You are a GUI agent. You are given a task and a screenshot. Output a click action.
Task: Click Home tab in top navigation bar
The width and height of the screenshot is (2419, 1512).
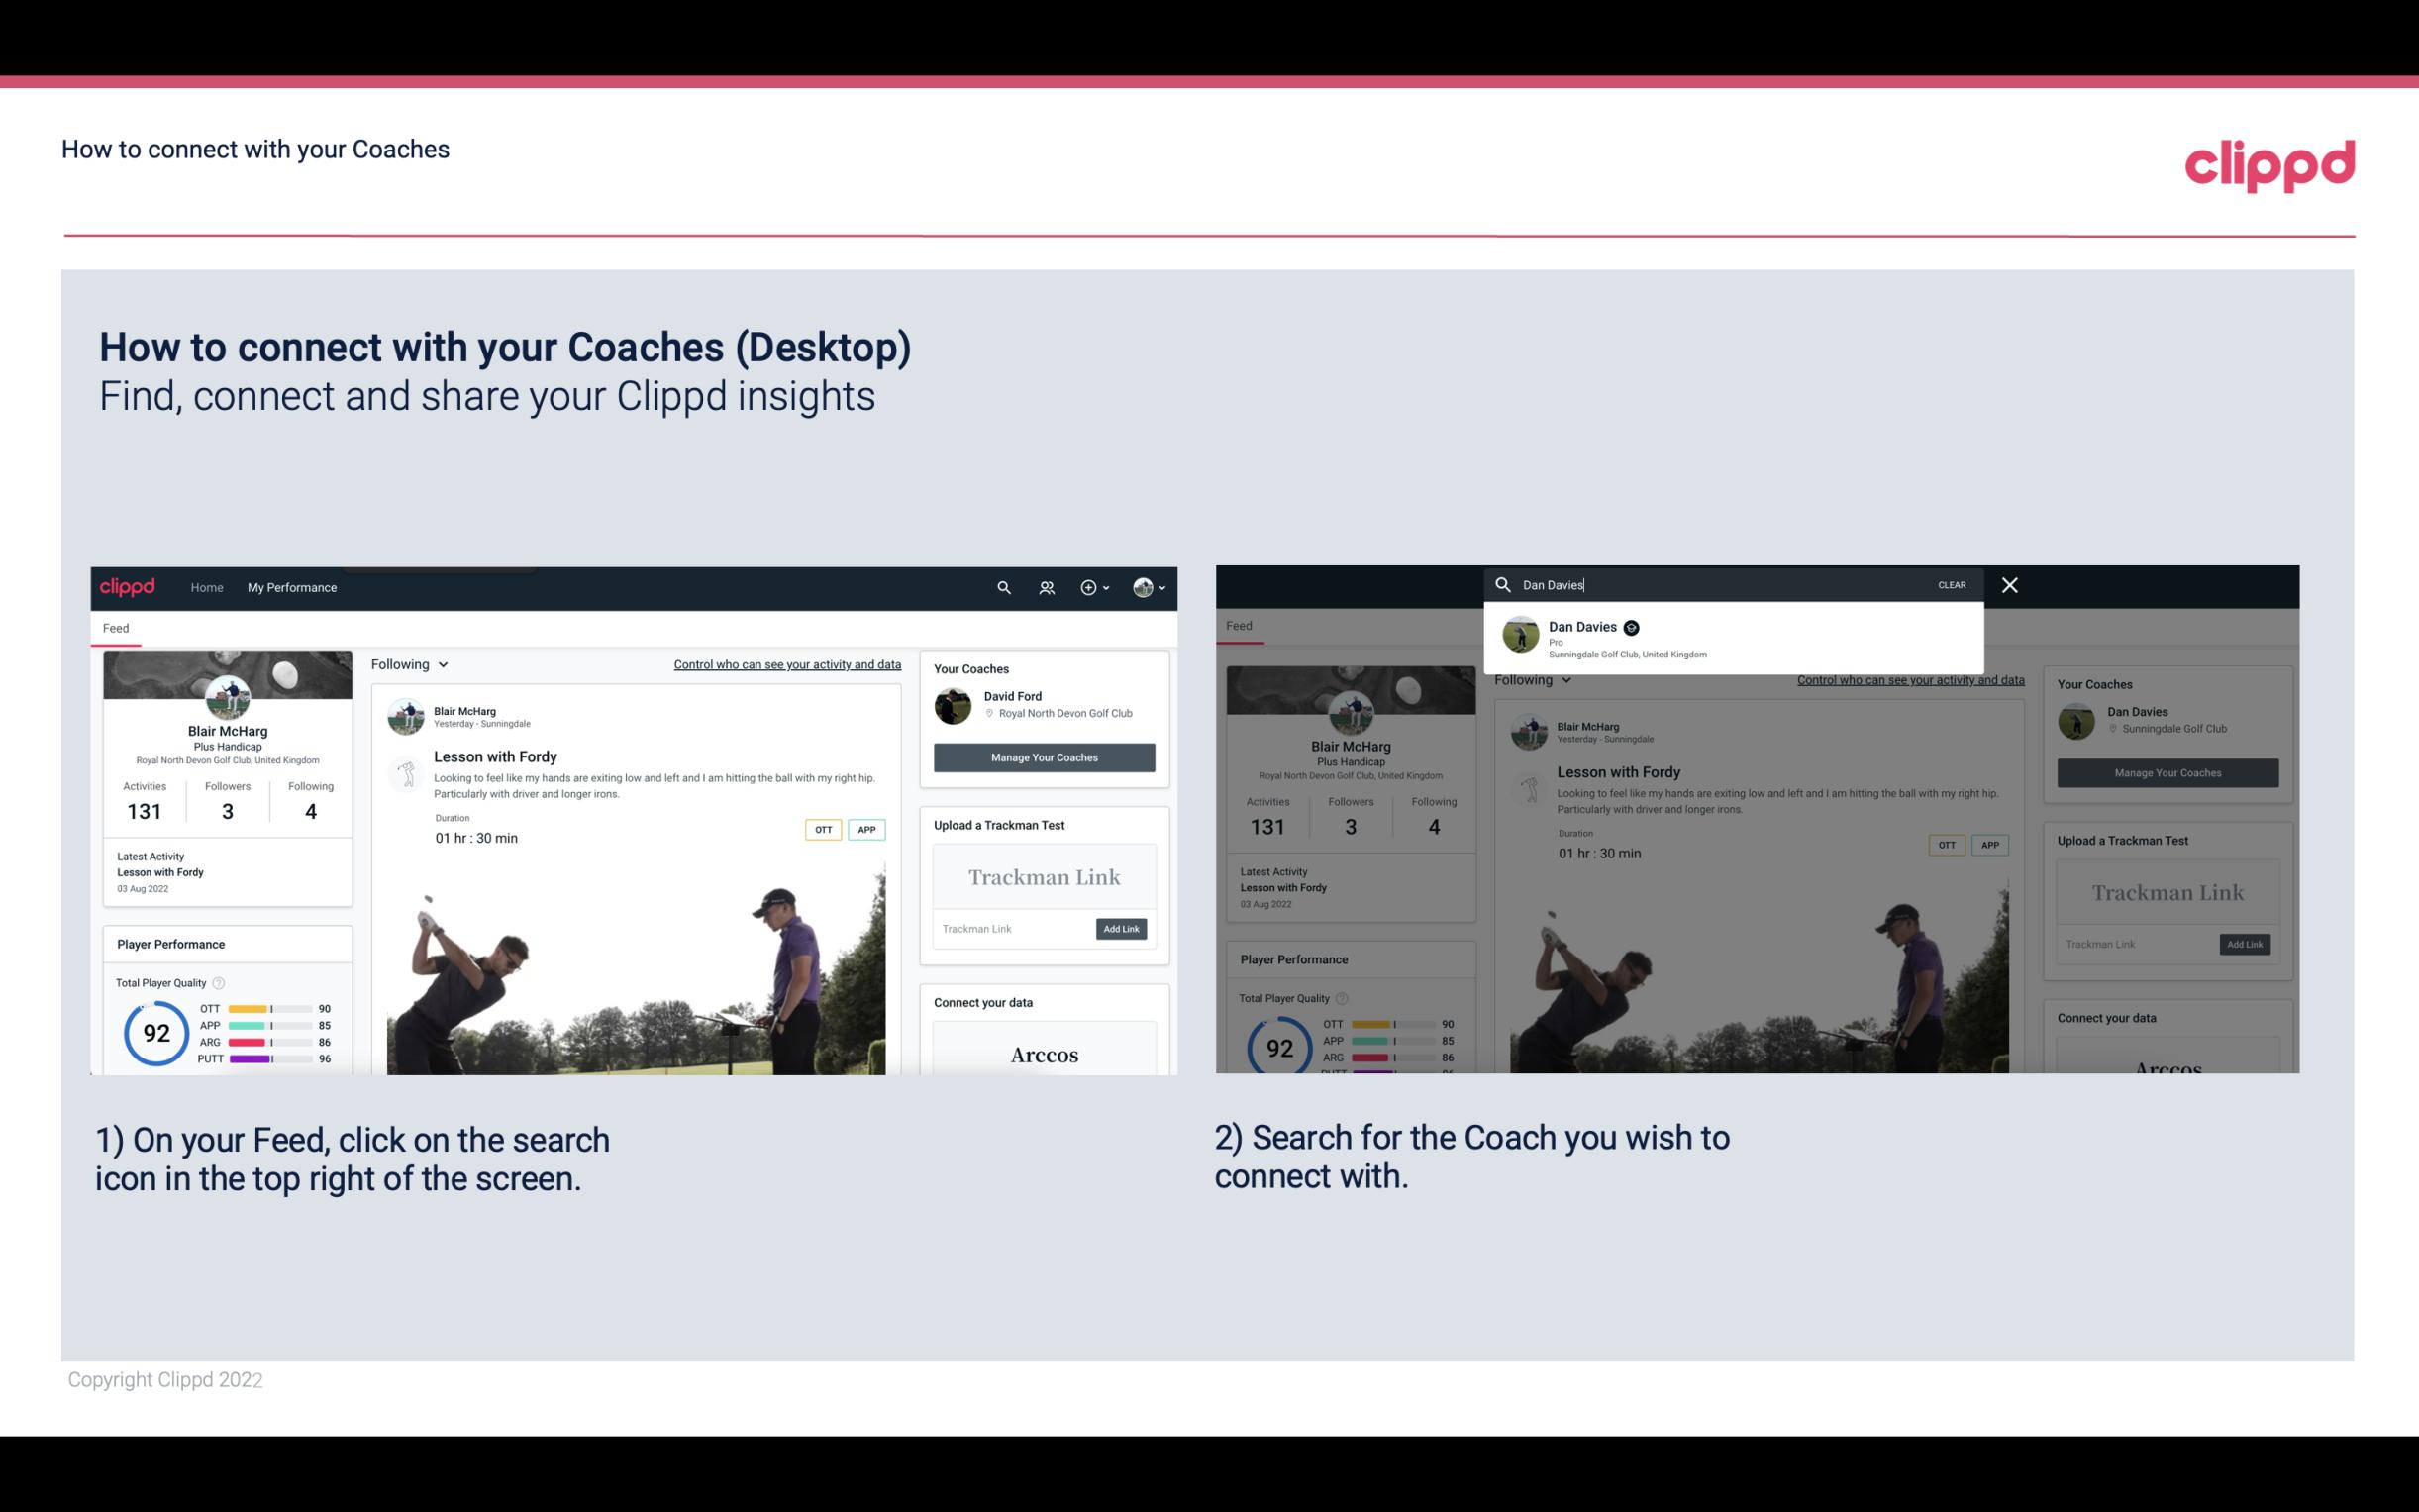207,587
